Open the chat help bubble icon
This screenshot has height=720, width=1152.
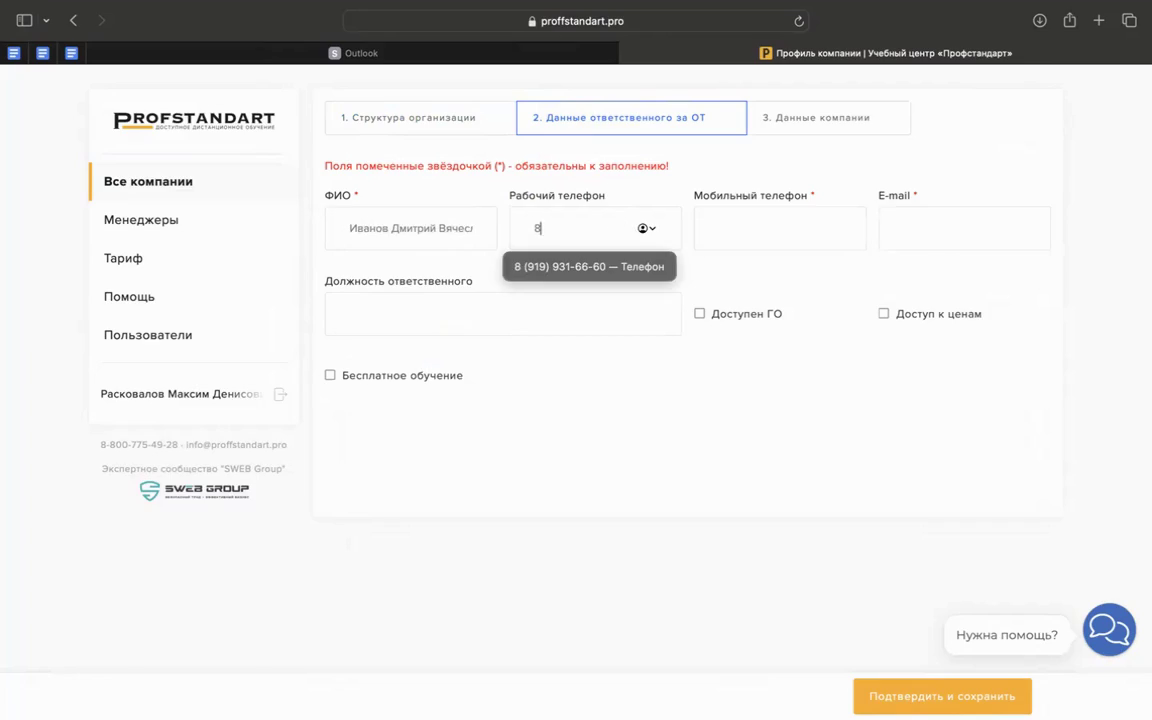1109,630
